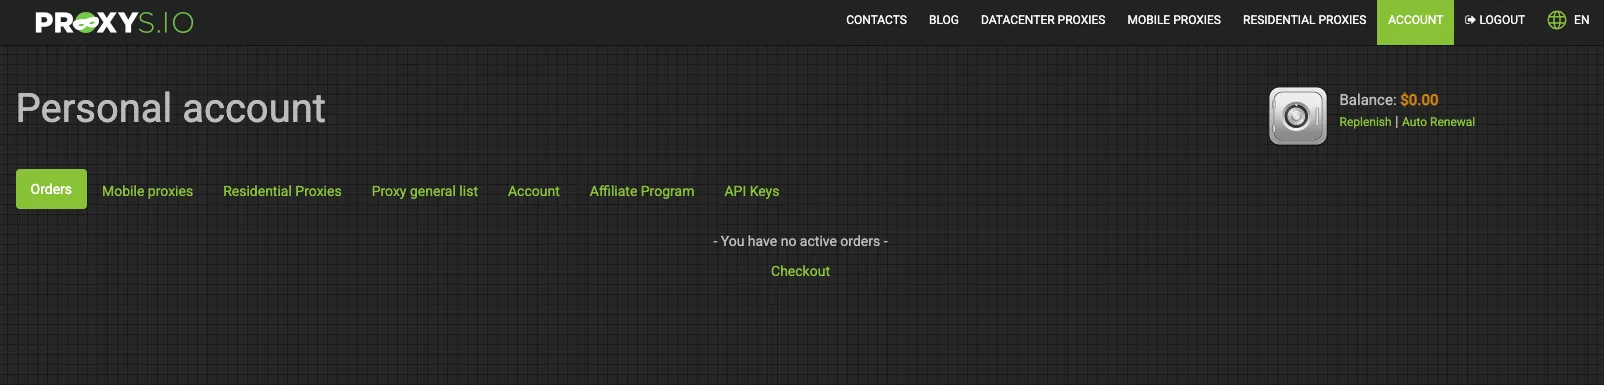Viewport: 1604px width, 385px height.
Task: Open the API Keys tab
Action: tap(752, 191)
